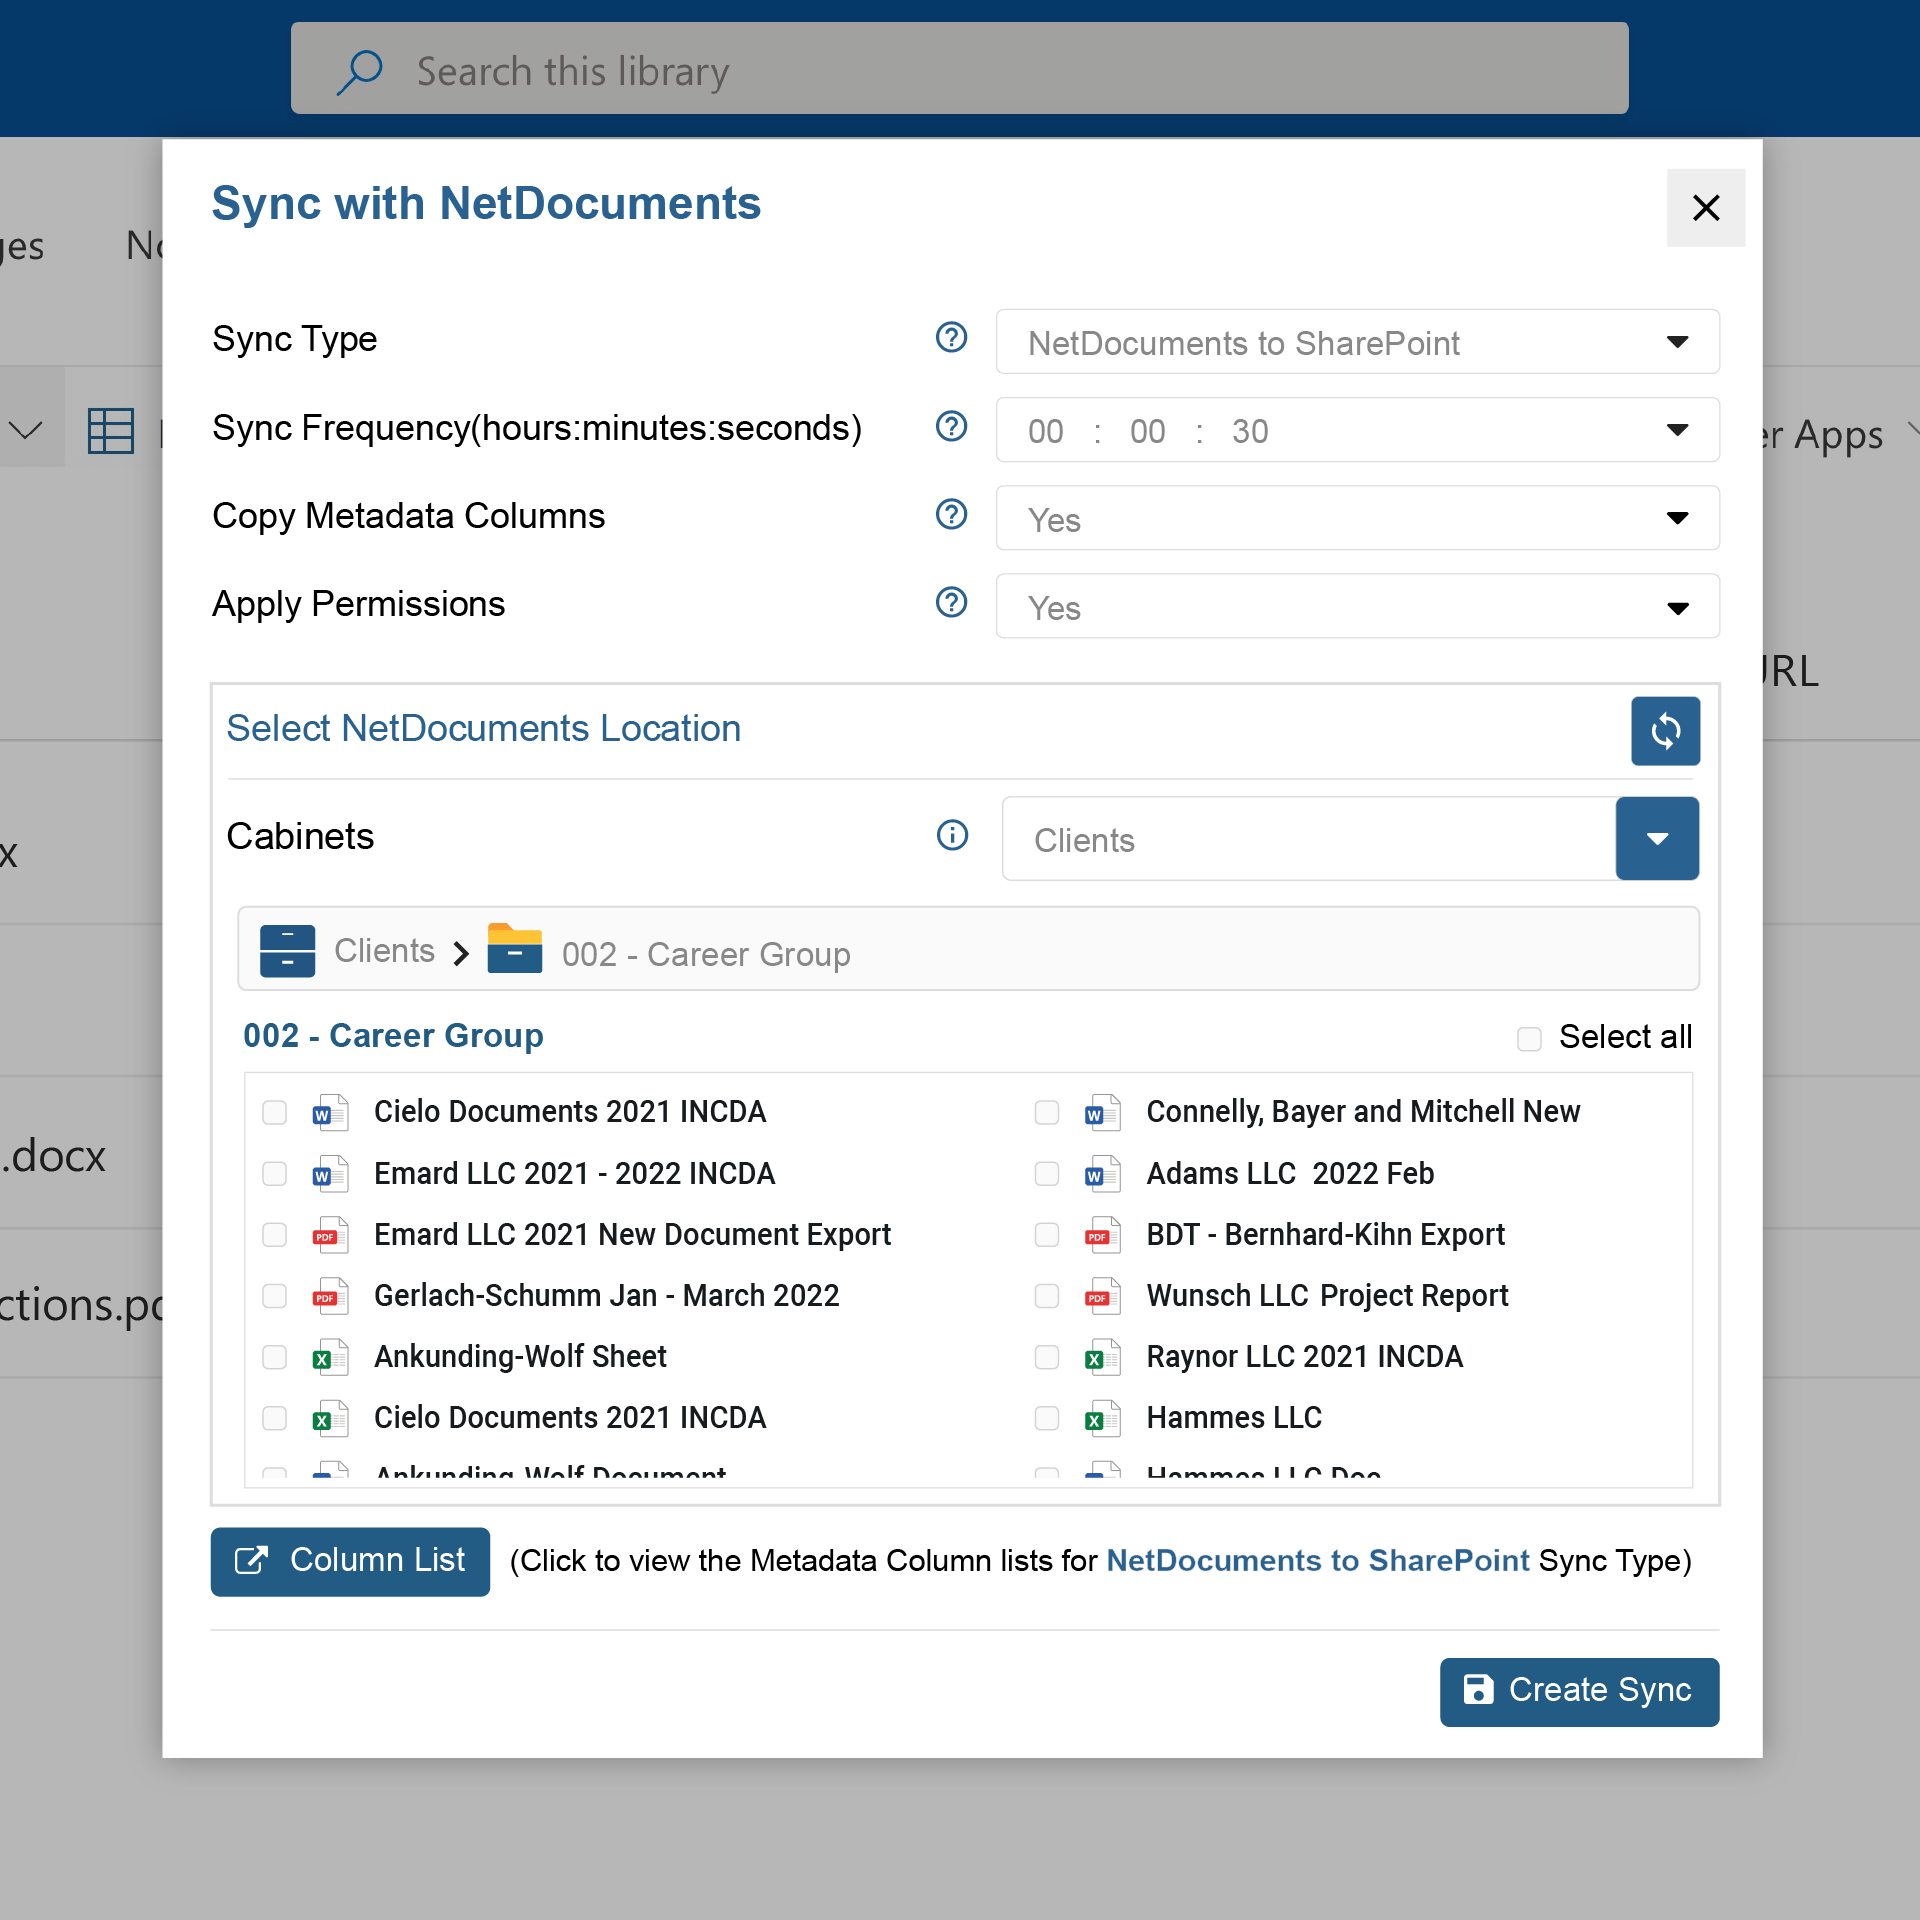
Task: Toggle the Select all checkbox
Action: [1529, 1039]
